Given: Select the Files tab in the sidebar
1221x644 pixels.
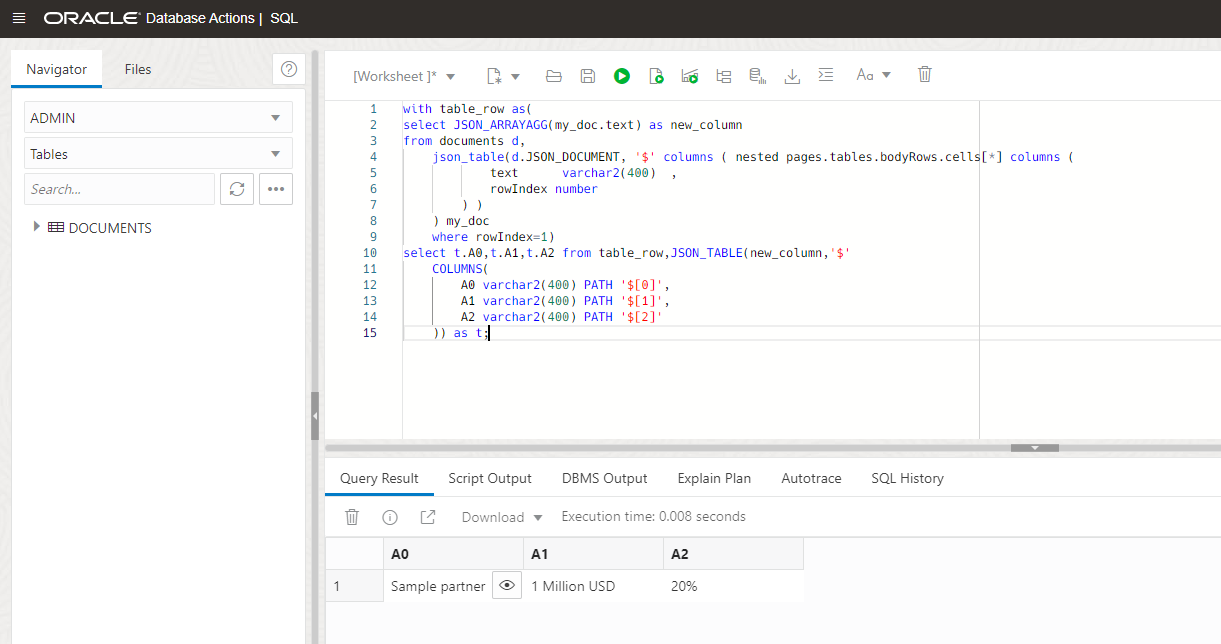Looking at the screenshot, I should (137, 69).
